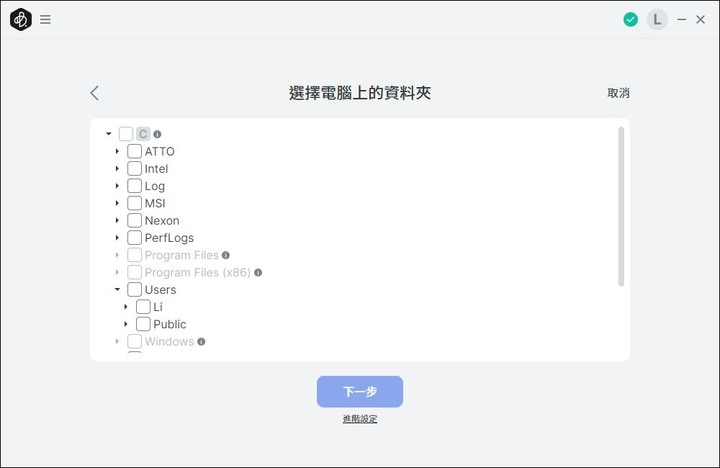Screen dimensions: 720x468
Task: Open the 進階設定 link
Action: (360, 419)
